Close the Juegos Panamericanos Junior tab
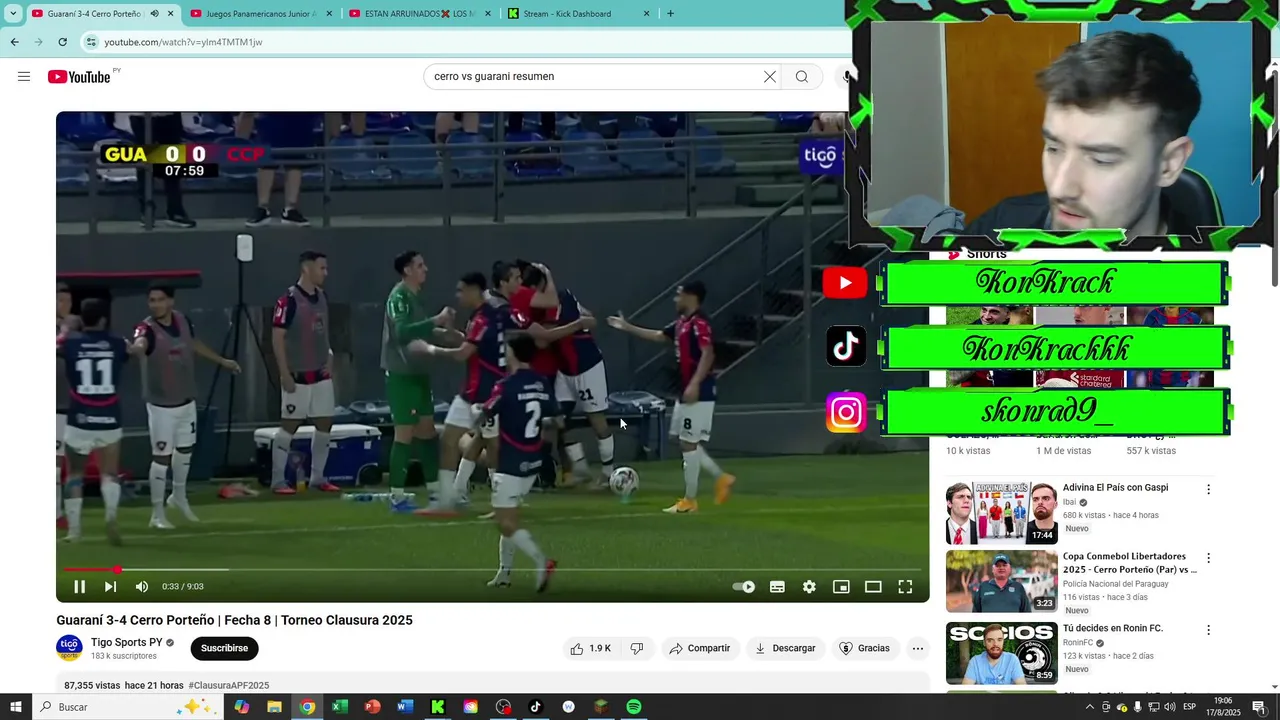Viewport: 1280px width, 720px height. pos(329,14)
